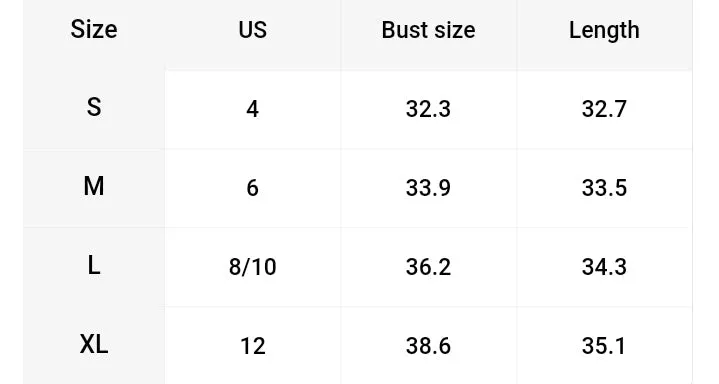
Task: Select length value 35.1
Action: (x=604, y=346)
